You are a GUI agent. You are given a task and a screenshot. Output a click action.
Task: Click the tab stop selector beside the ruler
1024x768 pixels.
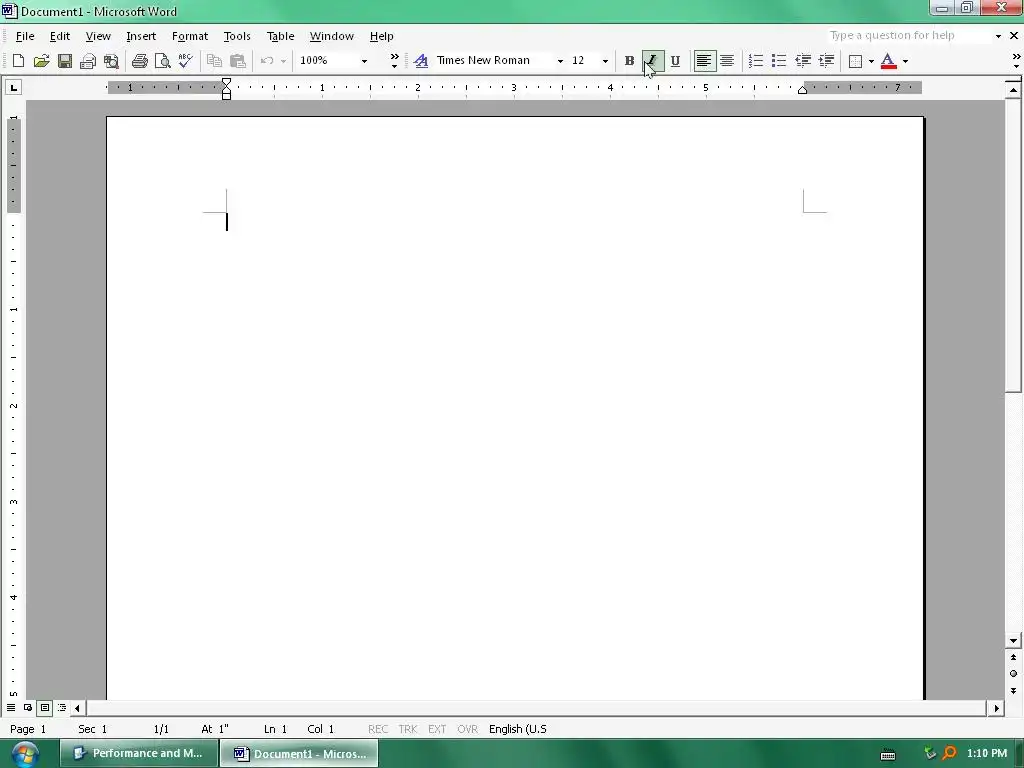pyautogui.click(x=14, y=87)
